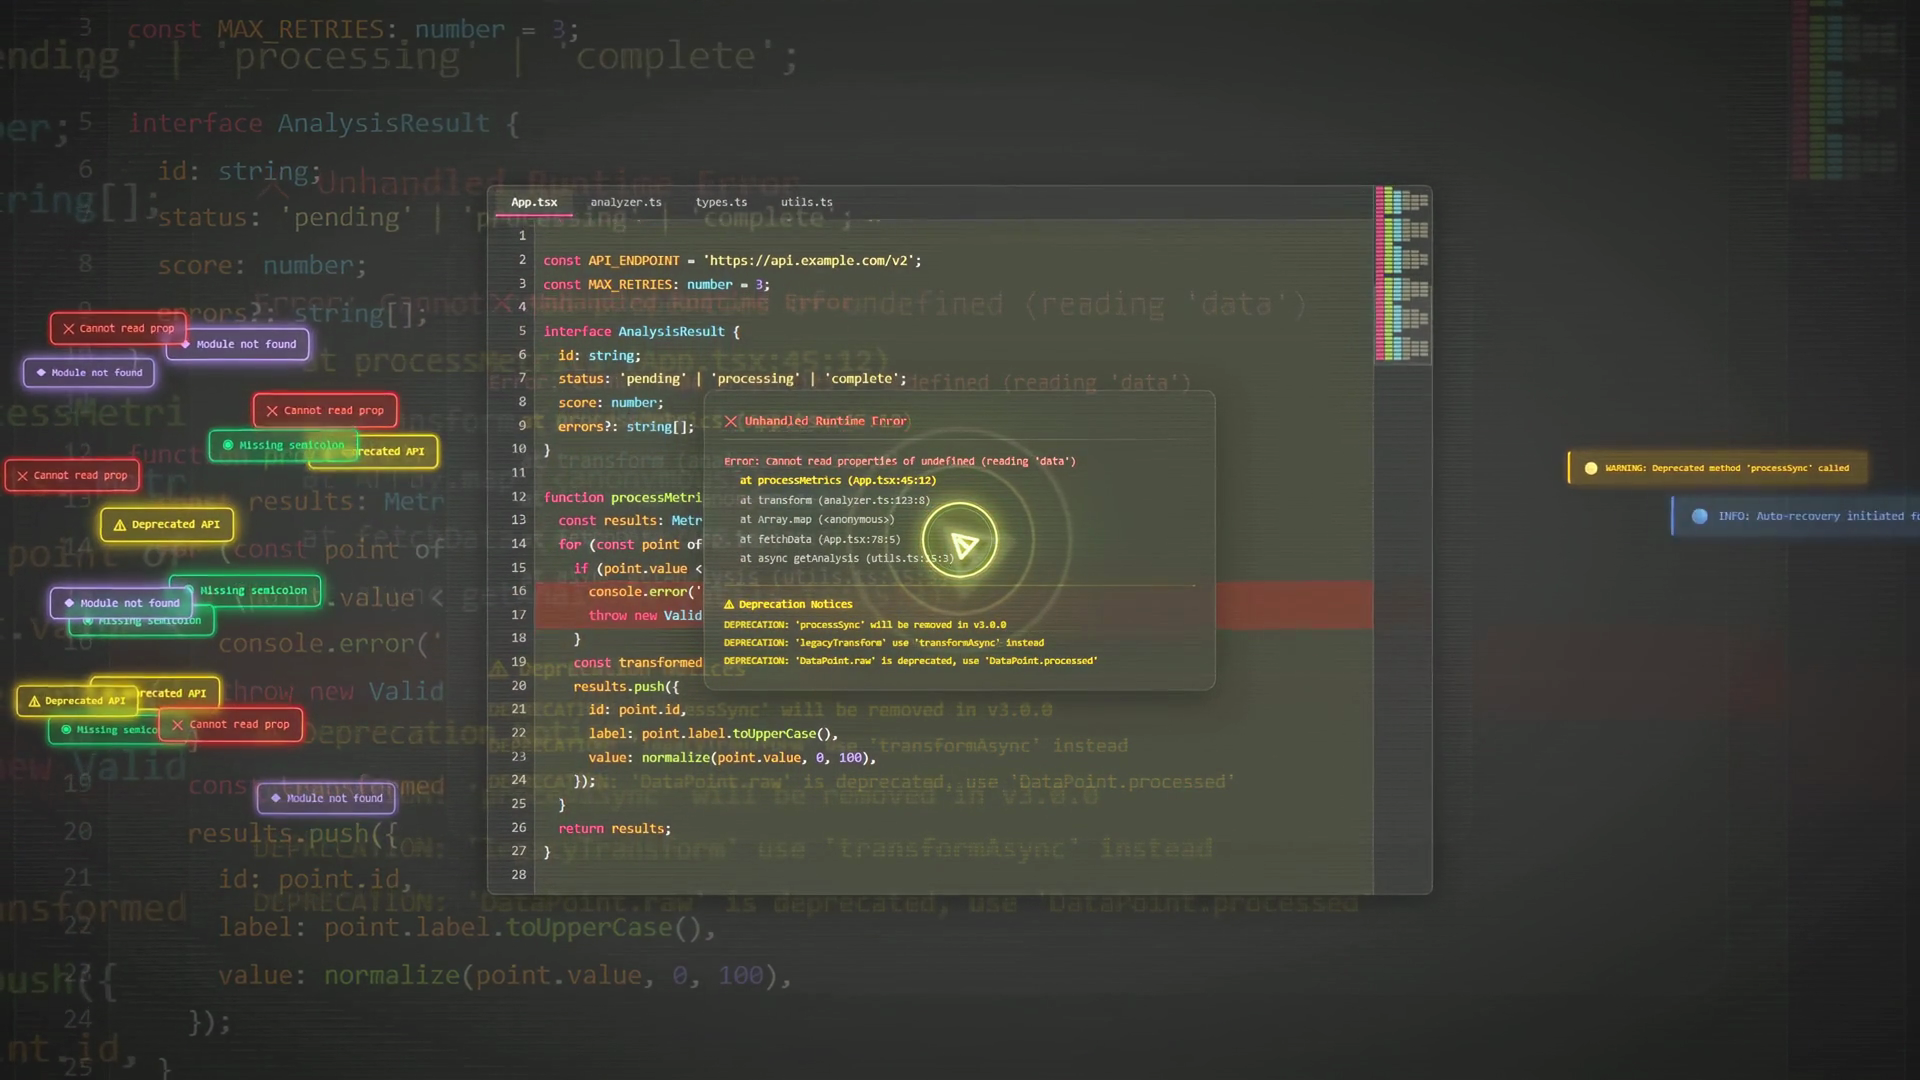Click editor line 7 starting with 'status:'

(733, 379)
